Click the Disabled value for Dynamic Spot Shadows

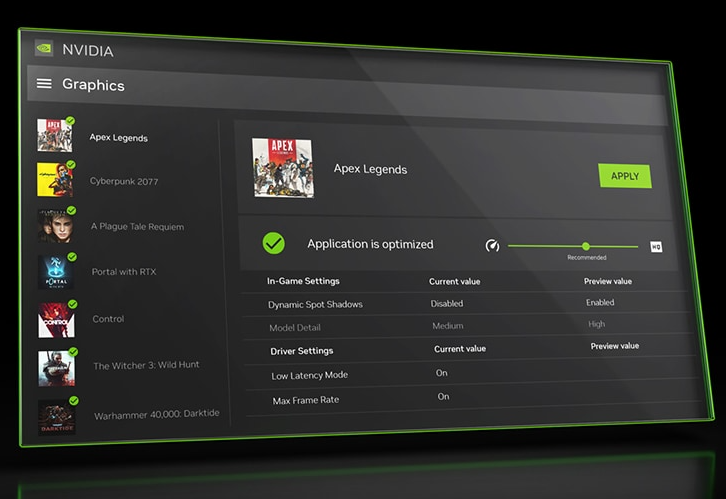pos(447,304)
